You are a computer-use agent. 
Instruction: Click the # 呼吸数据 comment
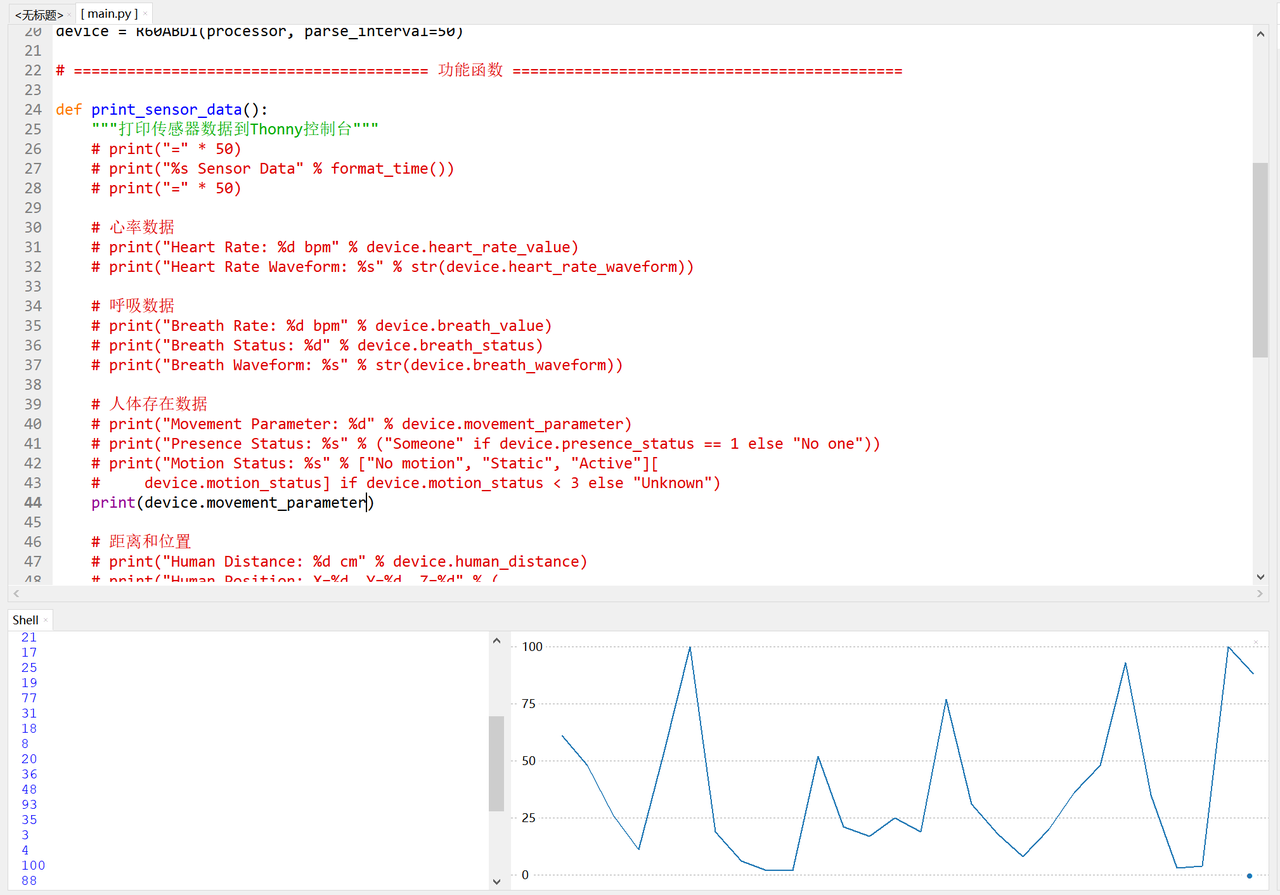coord(132,306)
